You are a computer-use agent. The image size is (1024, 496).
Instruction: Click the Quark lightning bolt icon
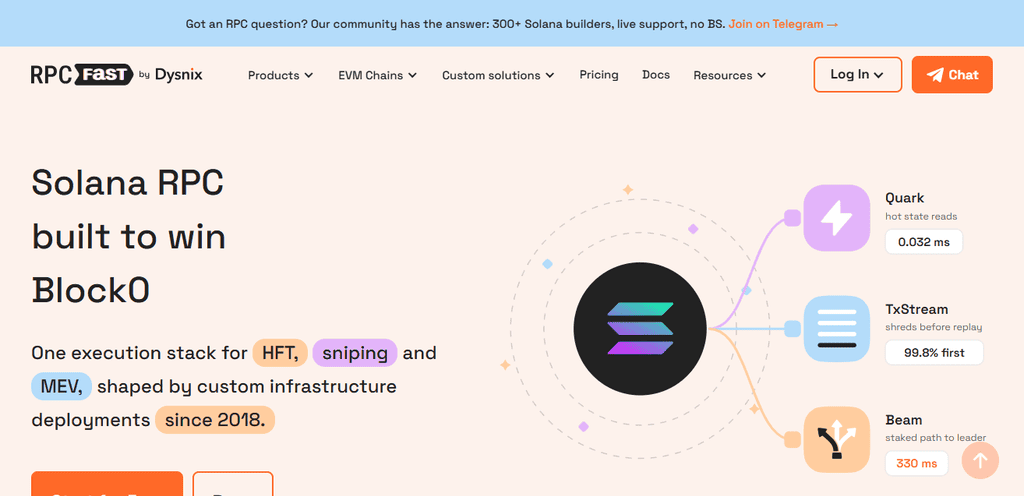click(x=837, y=218)
